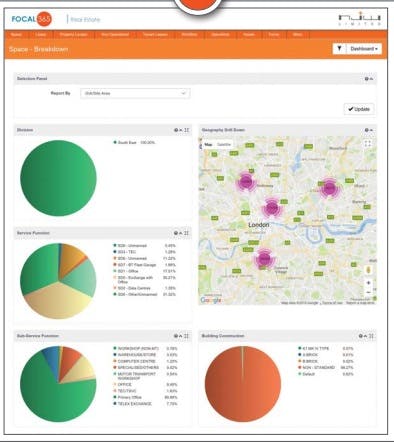Click the S21 - Office legend swatch
Screen dimensions: 394x442
115,271
